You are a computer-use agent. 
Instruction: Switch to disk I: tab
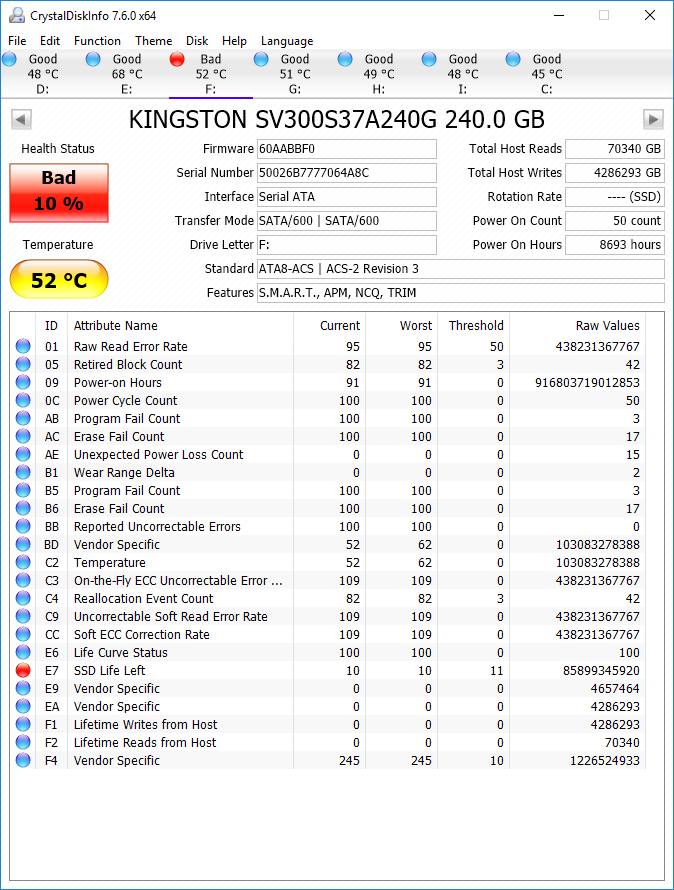click(x=462, y=74)
